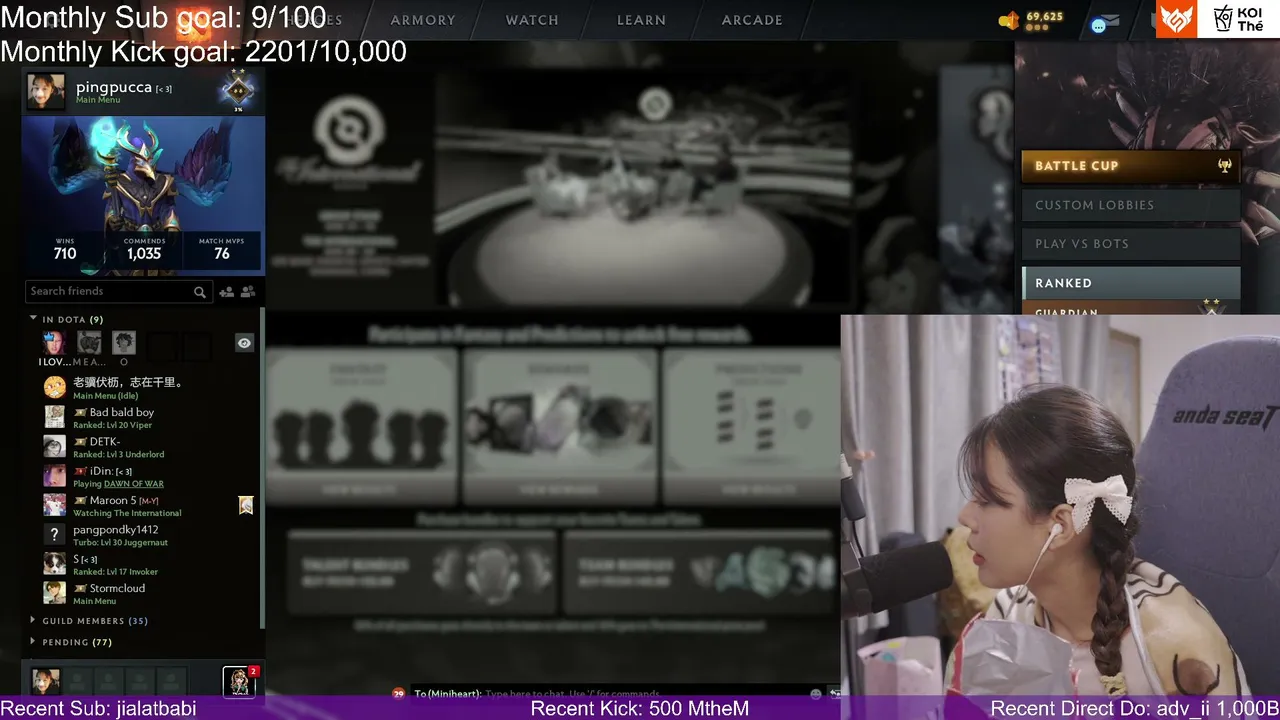Click the iDin: friend avatar

(x=54, y=476)
